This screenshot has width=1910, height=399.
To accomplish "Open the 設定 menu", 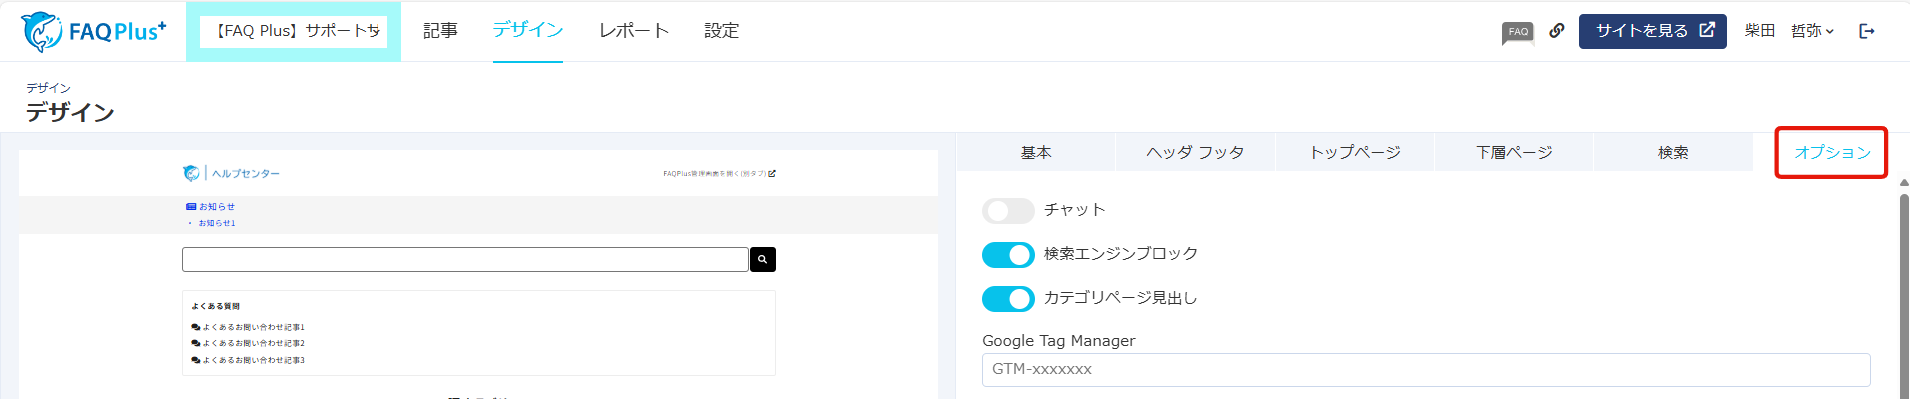I will point(722,31).
